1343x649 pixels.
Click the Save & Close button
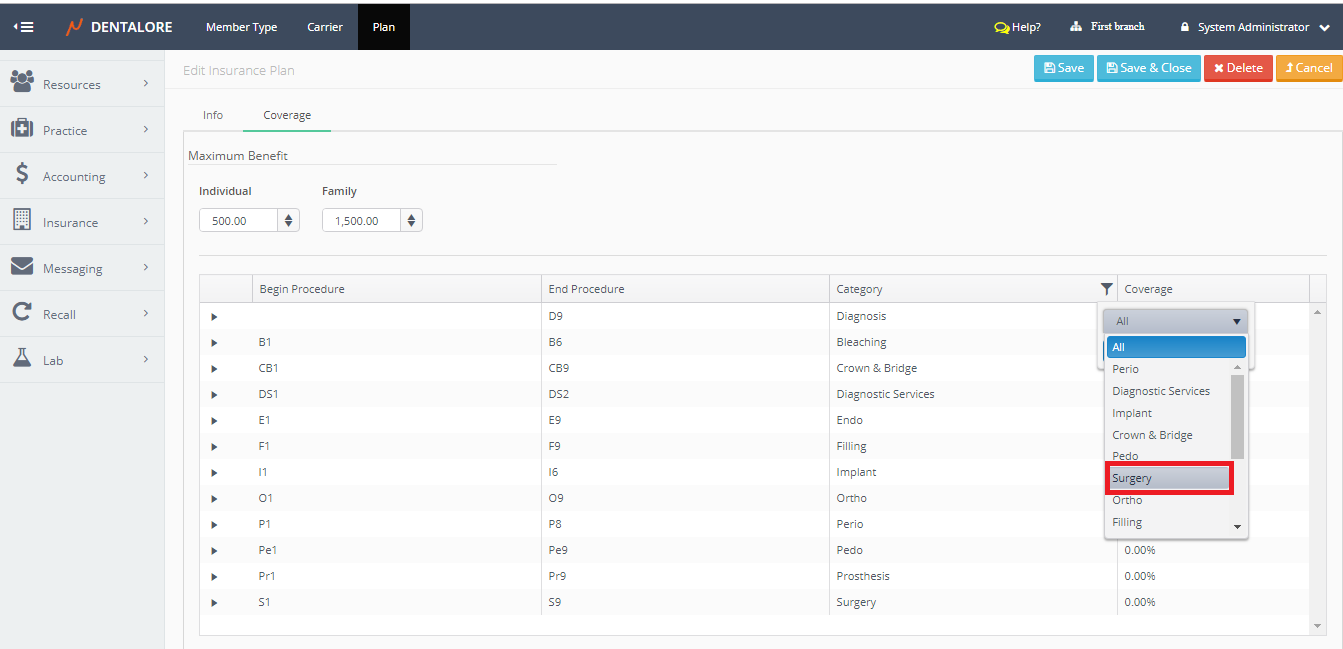pos(1148,68)
